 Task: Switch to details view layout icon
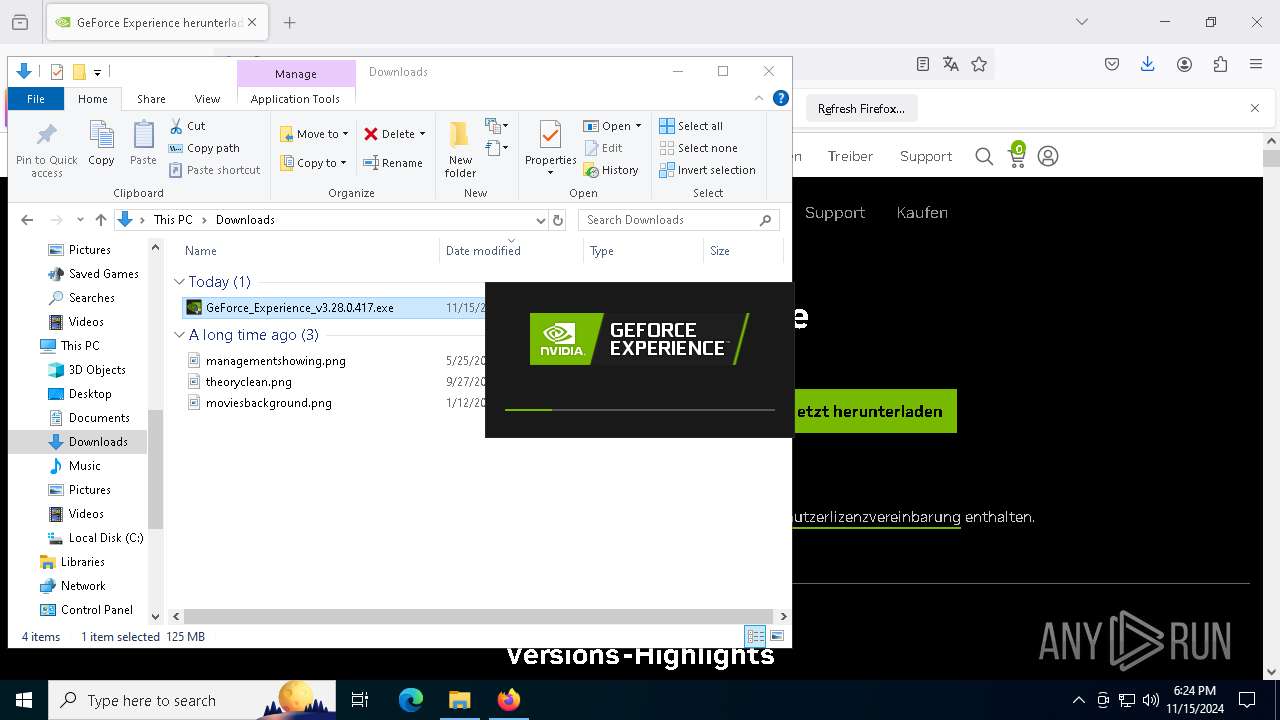755,636
